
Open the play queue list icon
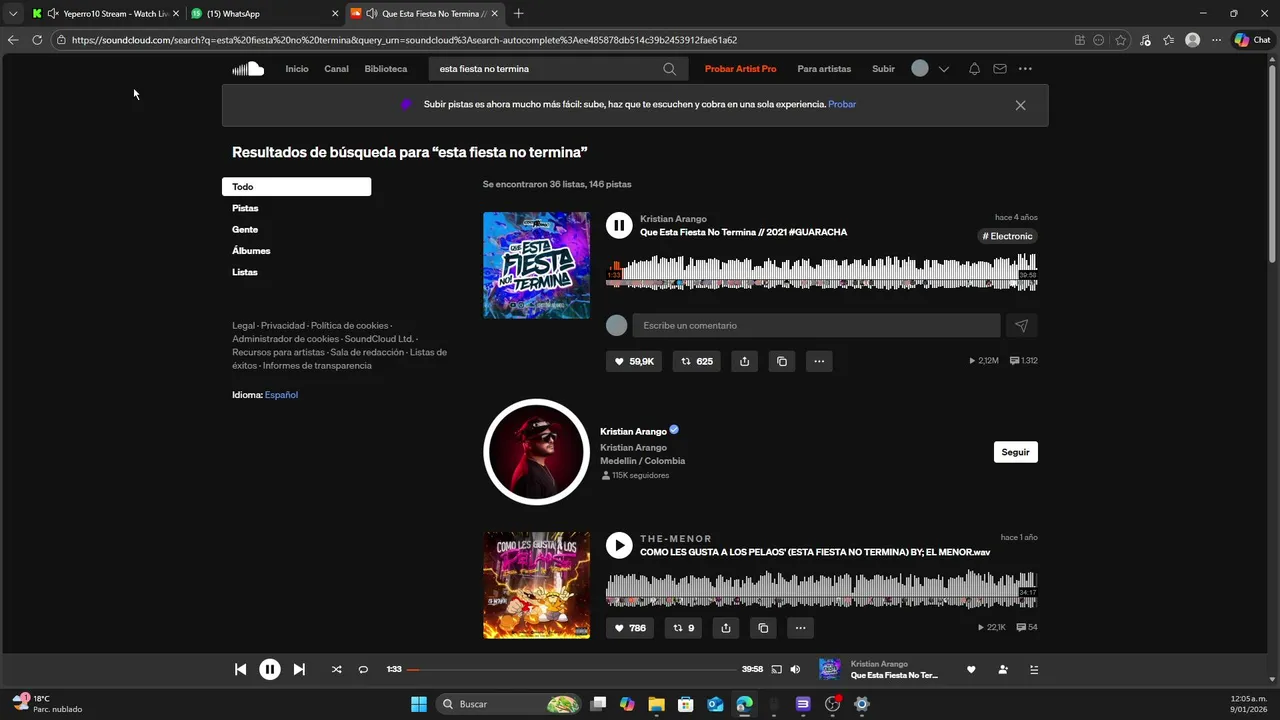pos(1034,670)
